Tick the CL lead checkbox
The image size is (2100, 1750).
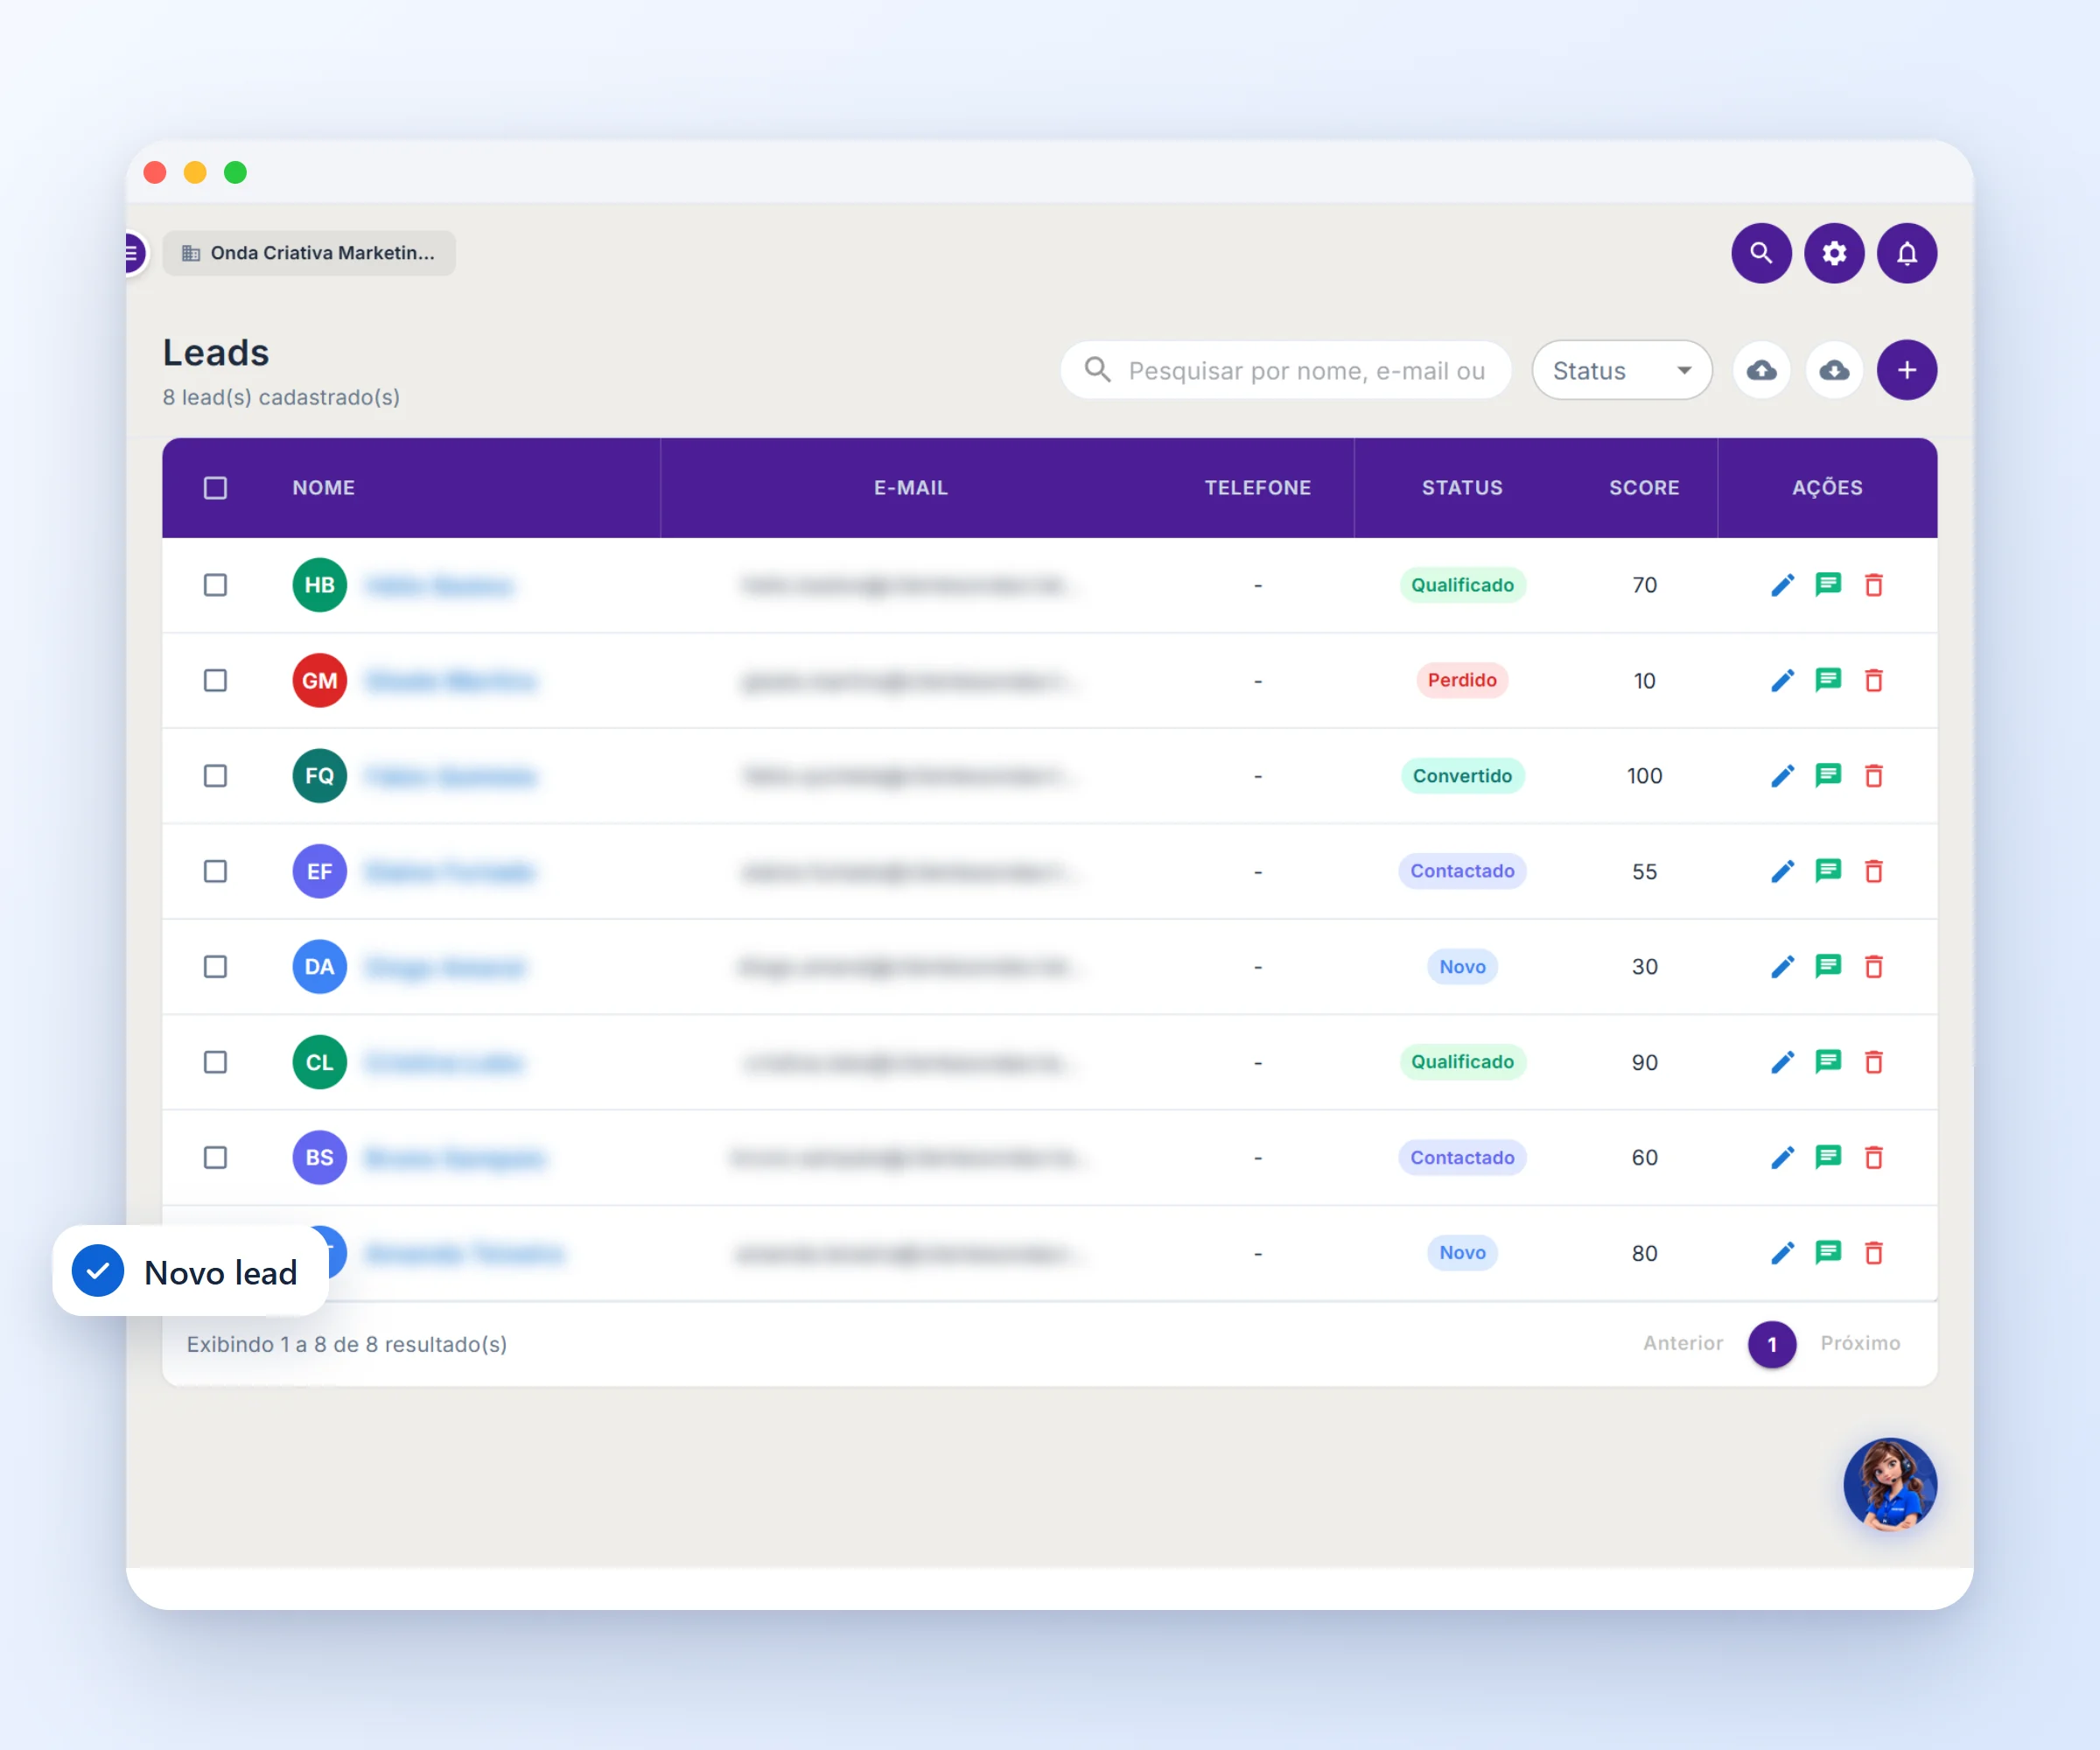click(215, 1062)
